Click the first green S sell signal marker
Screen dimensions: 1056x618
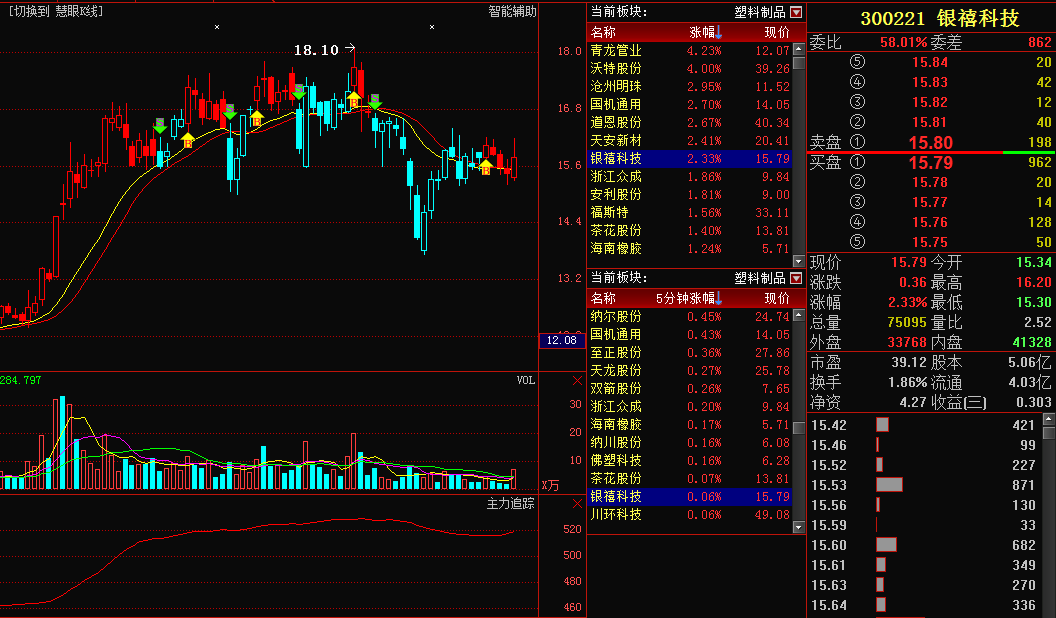pyautogui.click(x=160, y=125)
